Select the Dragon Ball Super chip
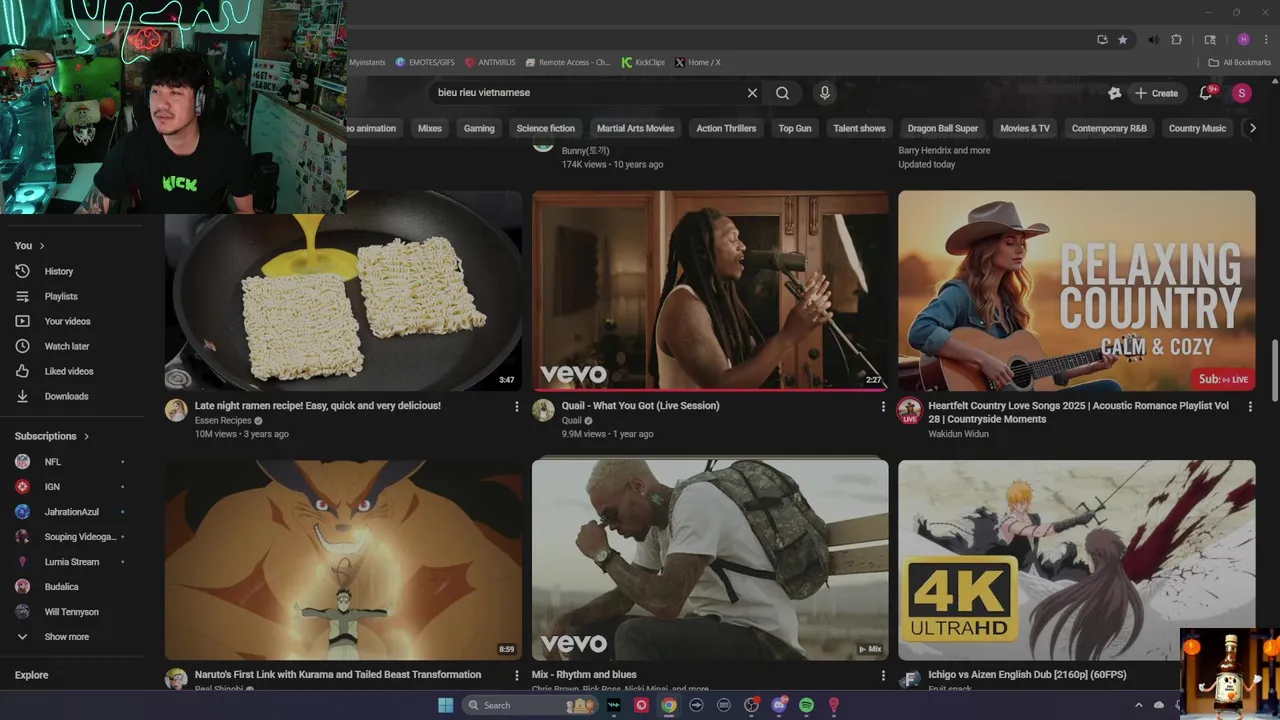Viewport: 1280px width, 720px height. (943, 128)
